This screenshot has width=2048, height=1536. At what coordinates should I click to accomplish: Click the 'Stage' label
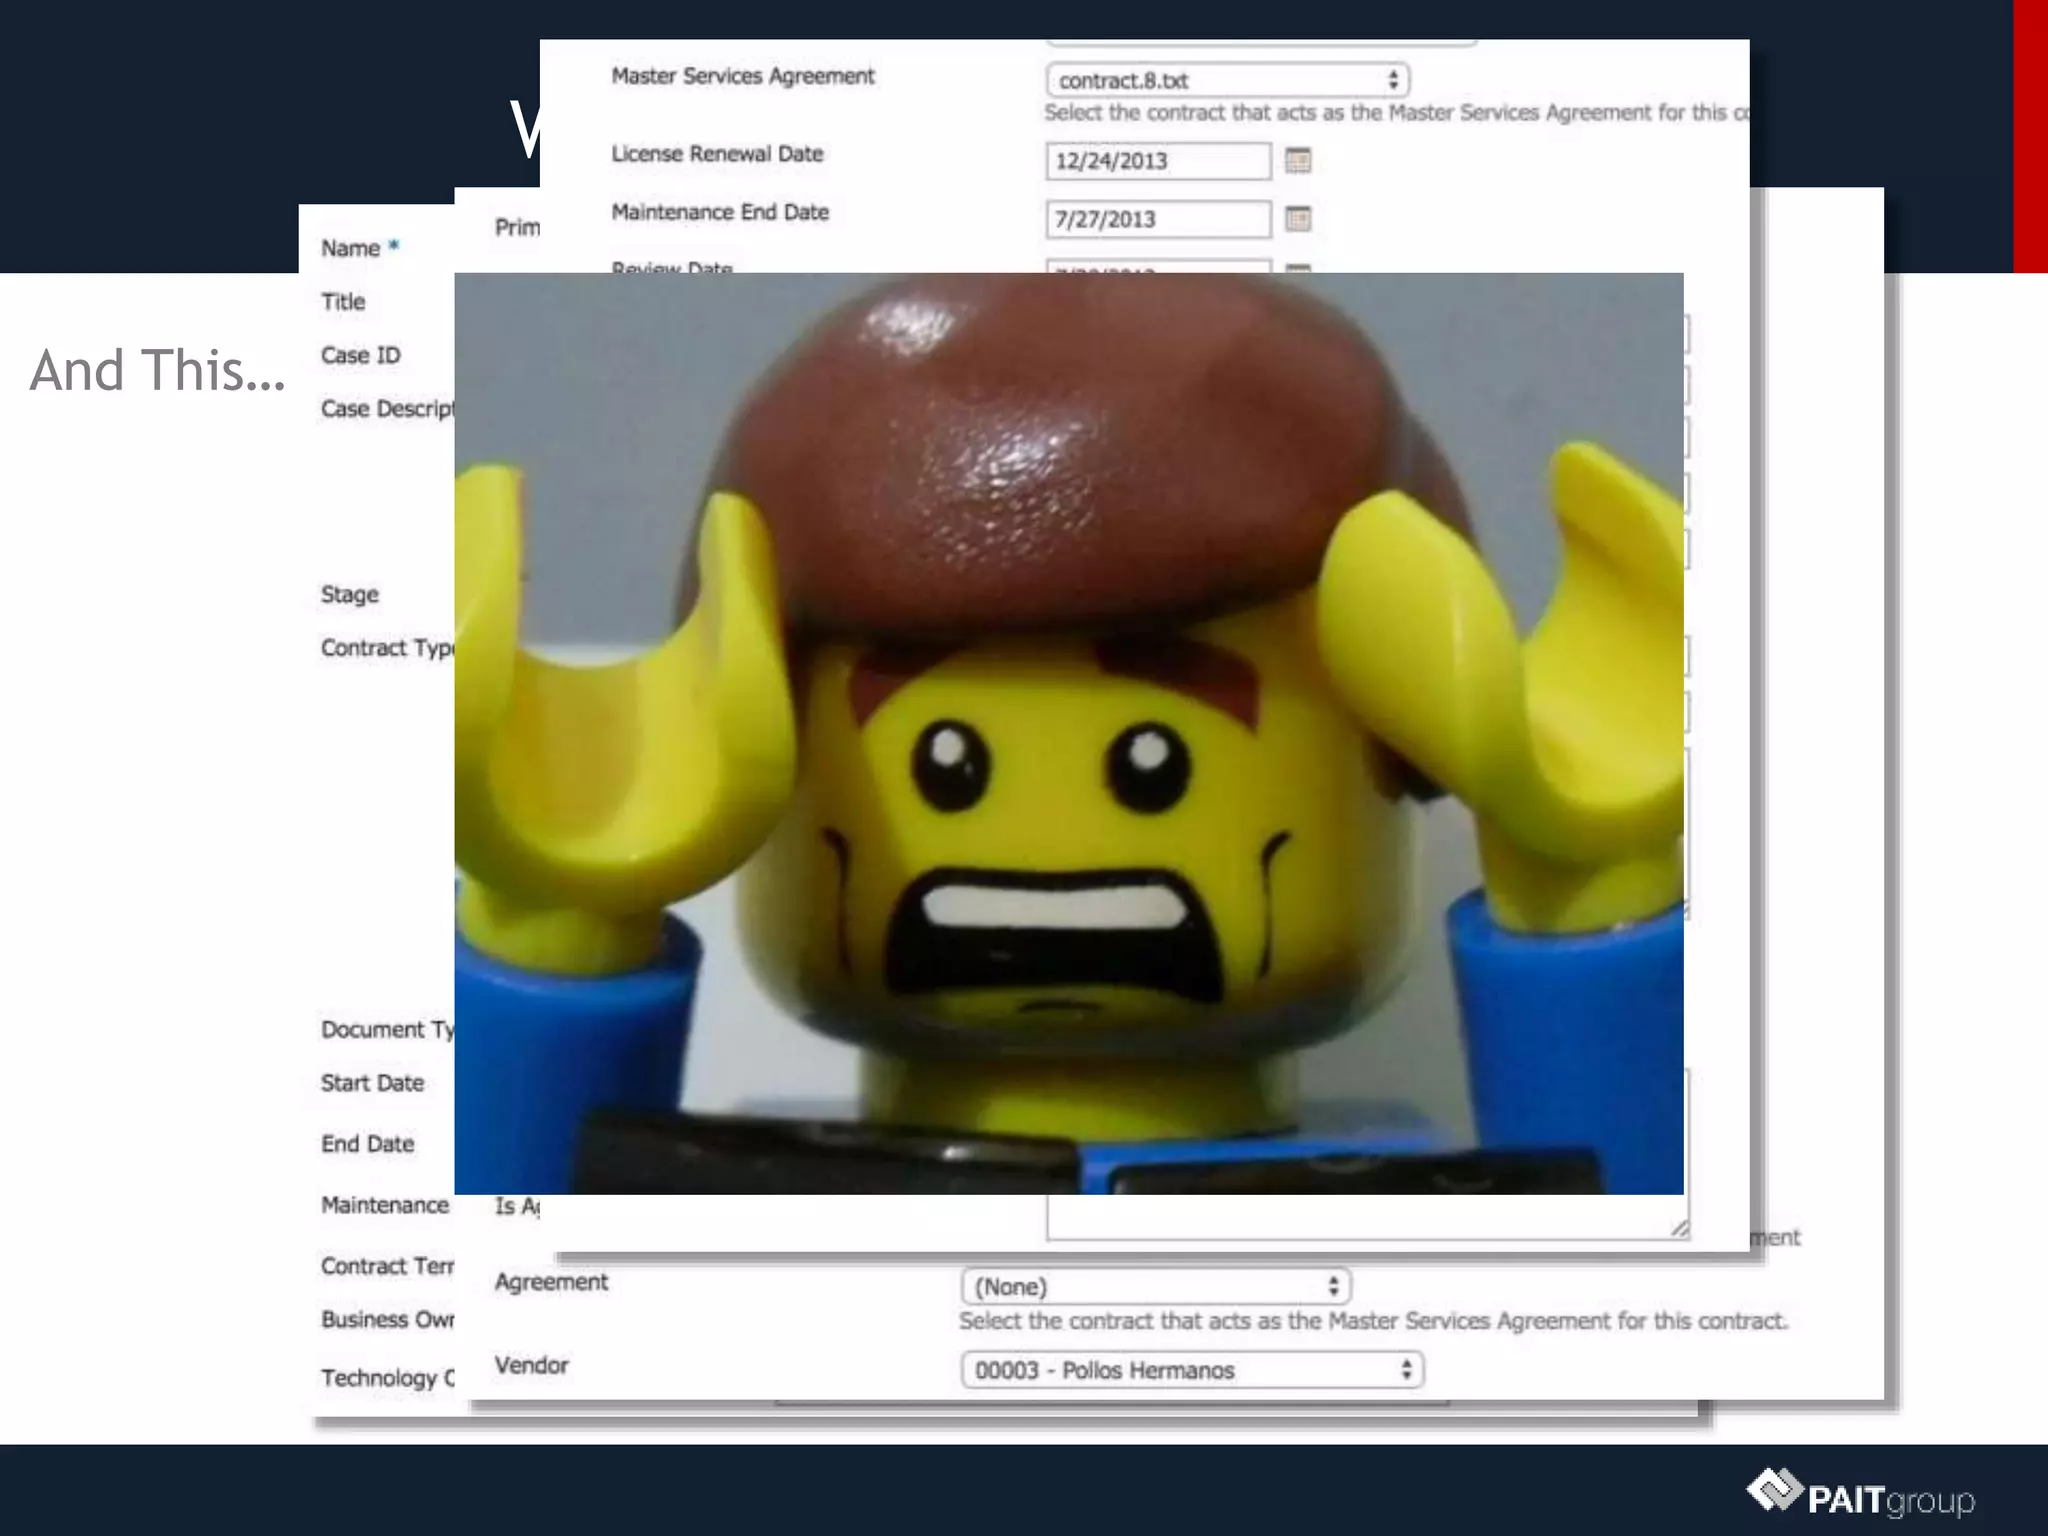click(x=350, y=594)
